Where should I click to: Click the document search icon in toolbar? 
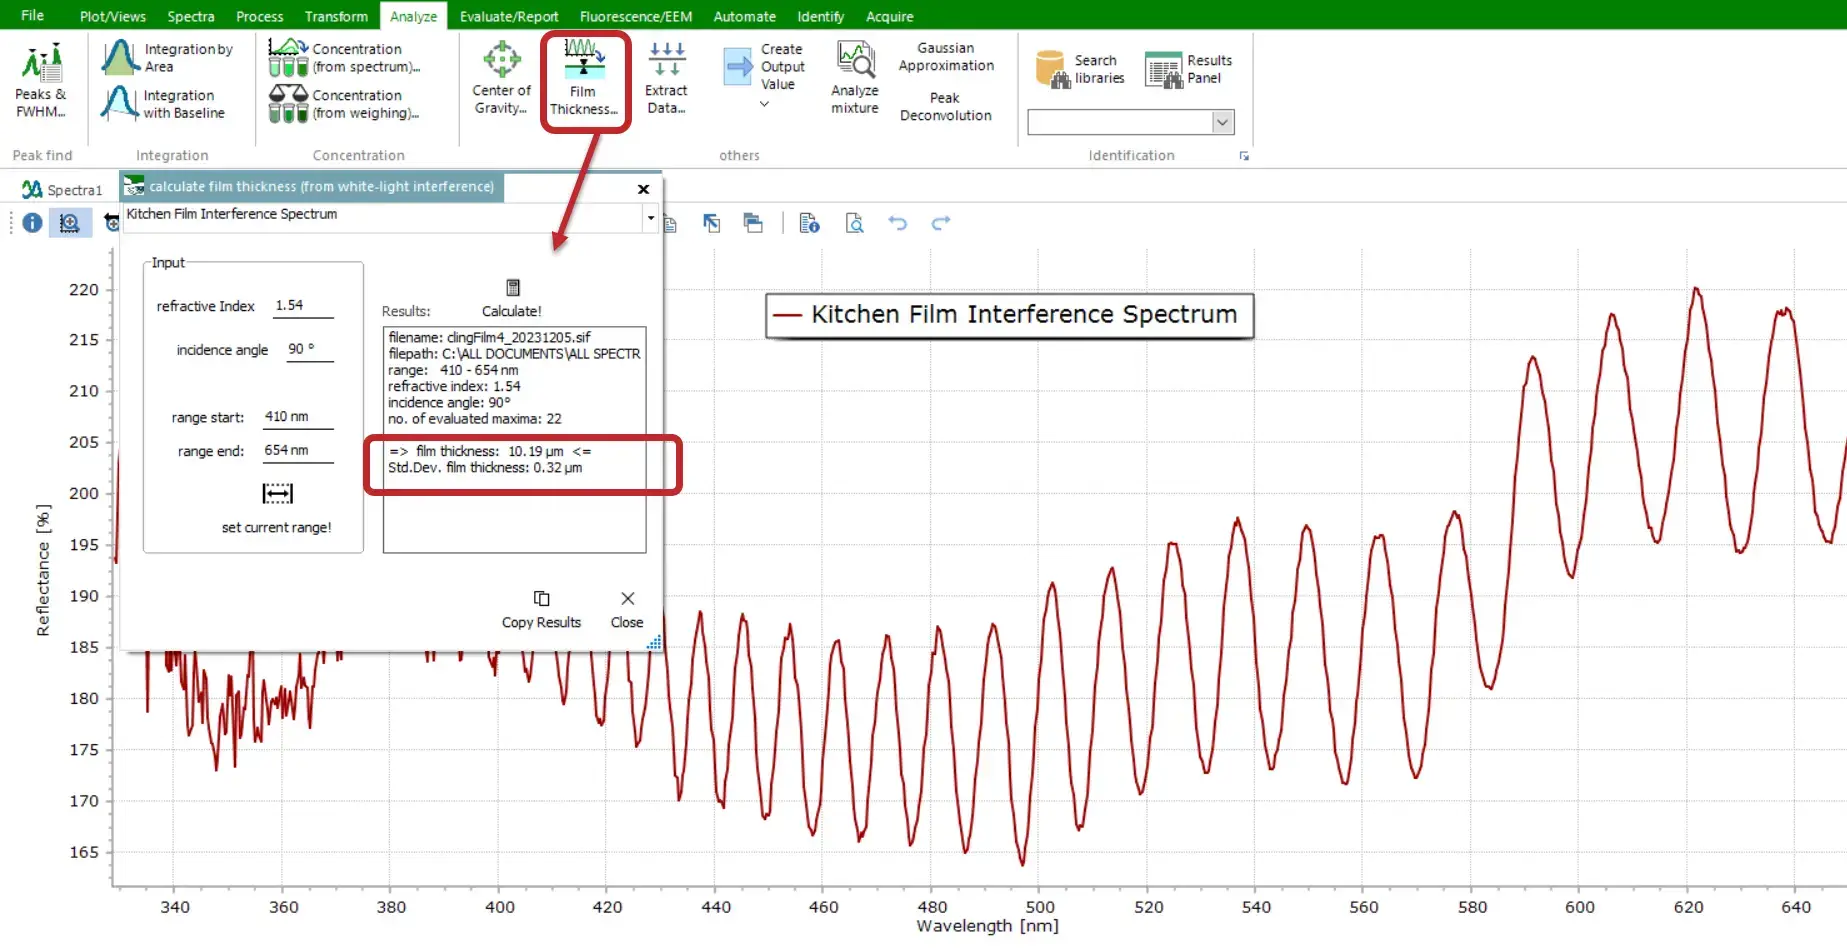(x=855, y=223)
